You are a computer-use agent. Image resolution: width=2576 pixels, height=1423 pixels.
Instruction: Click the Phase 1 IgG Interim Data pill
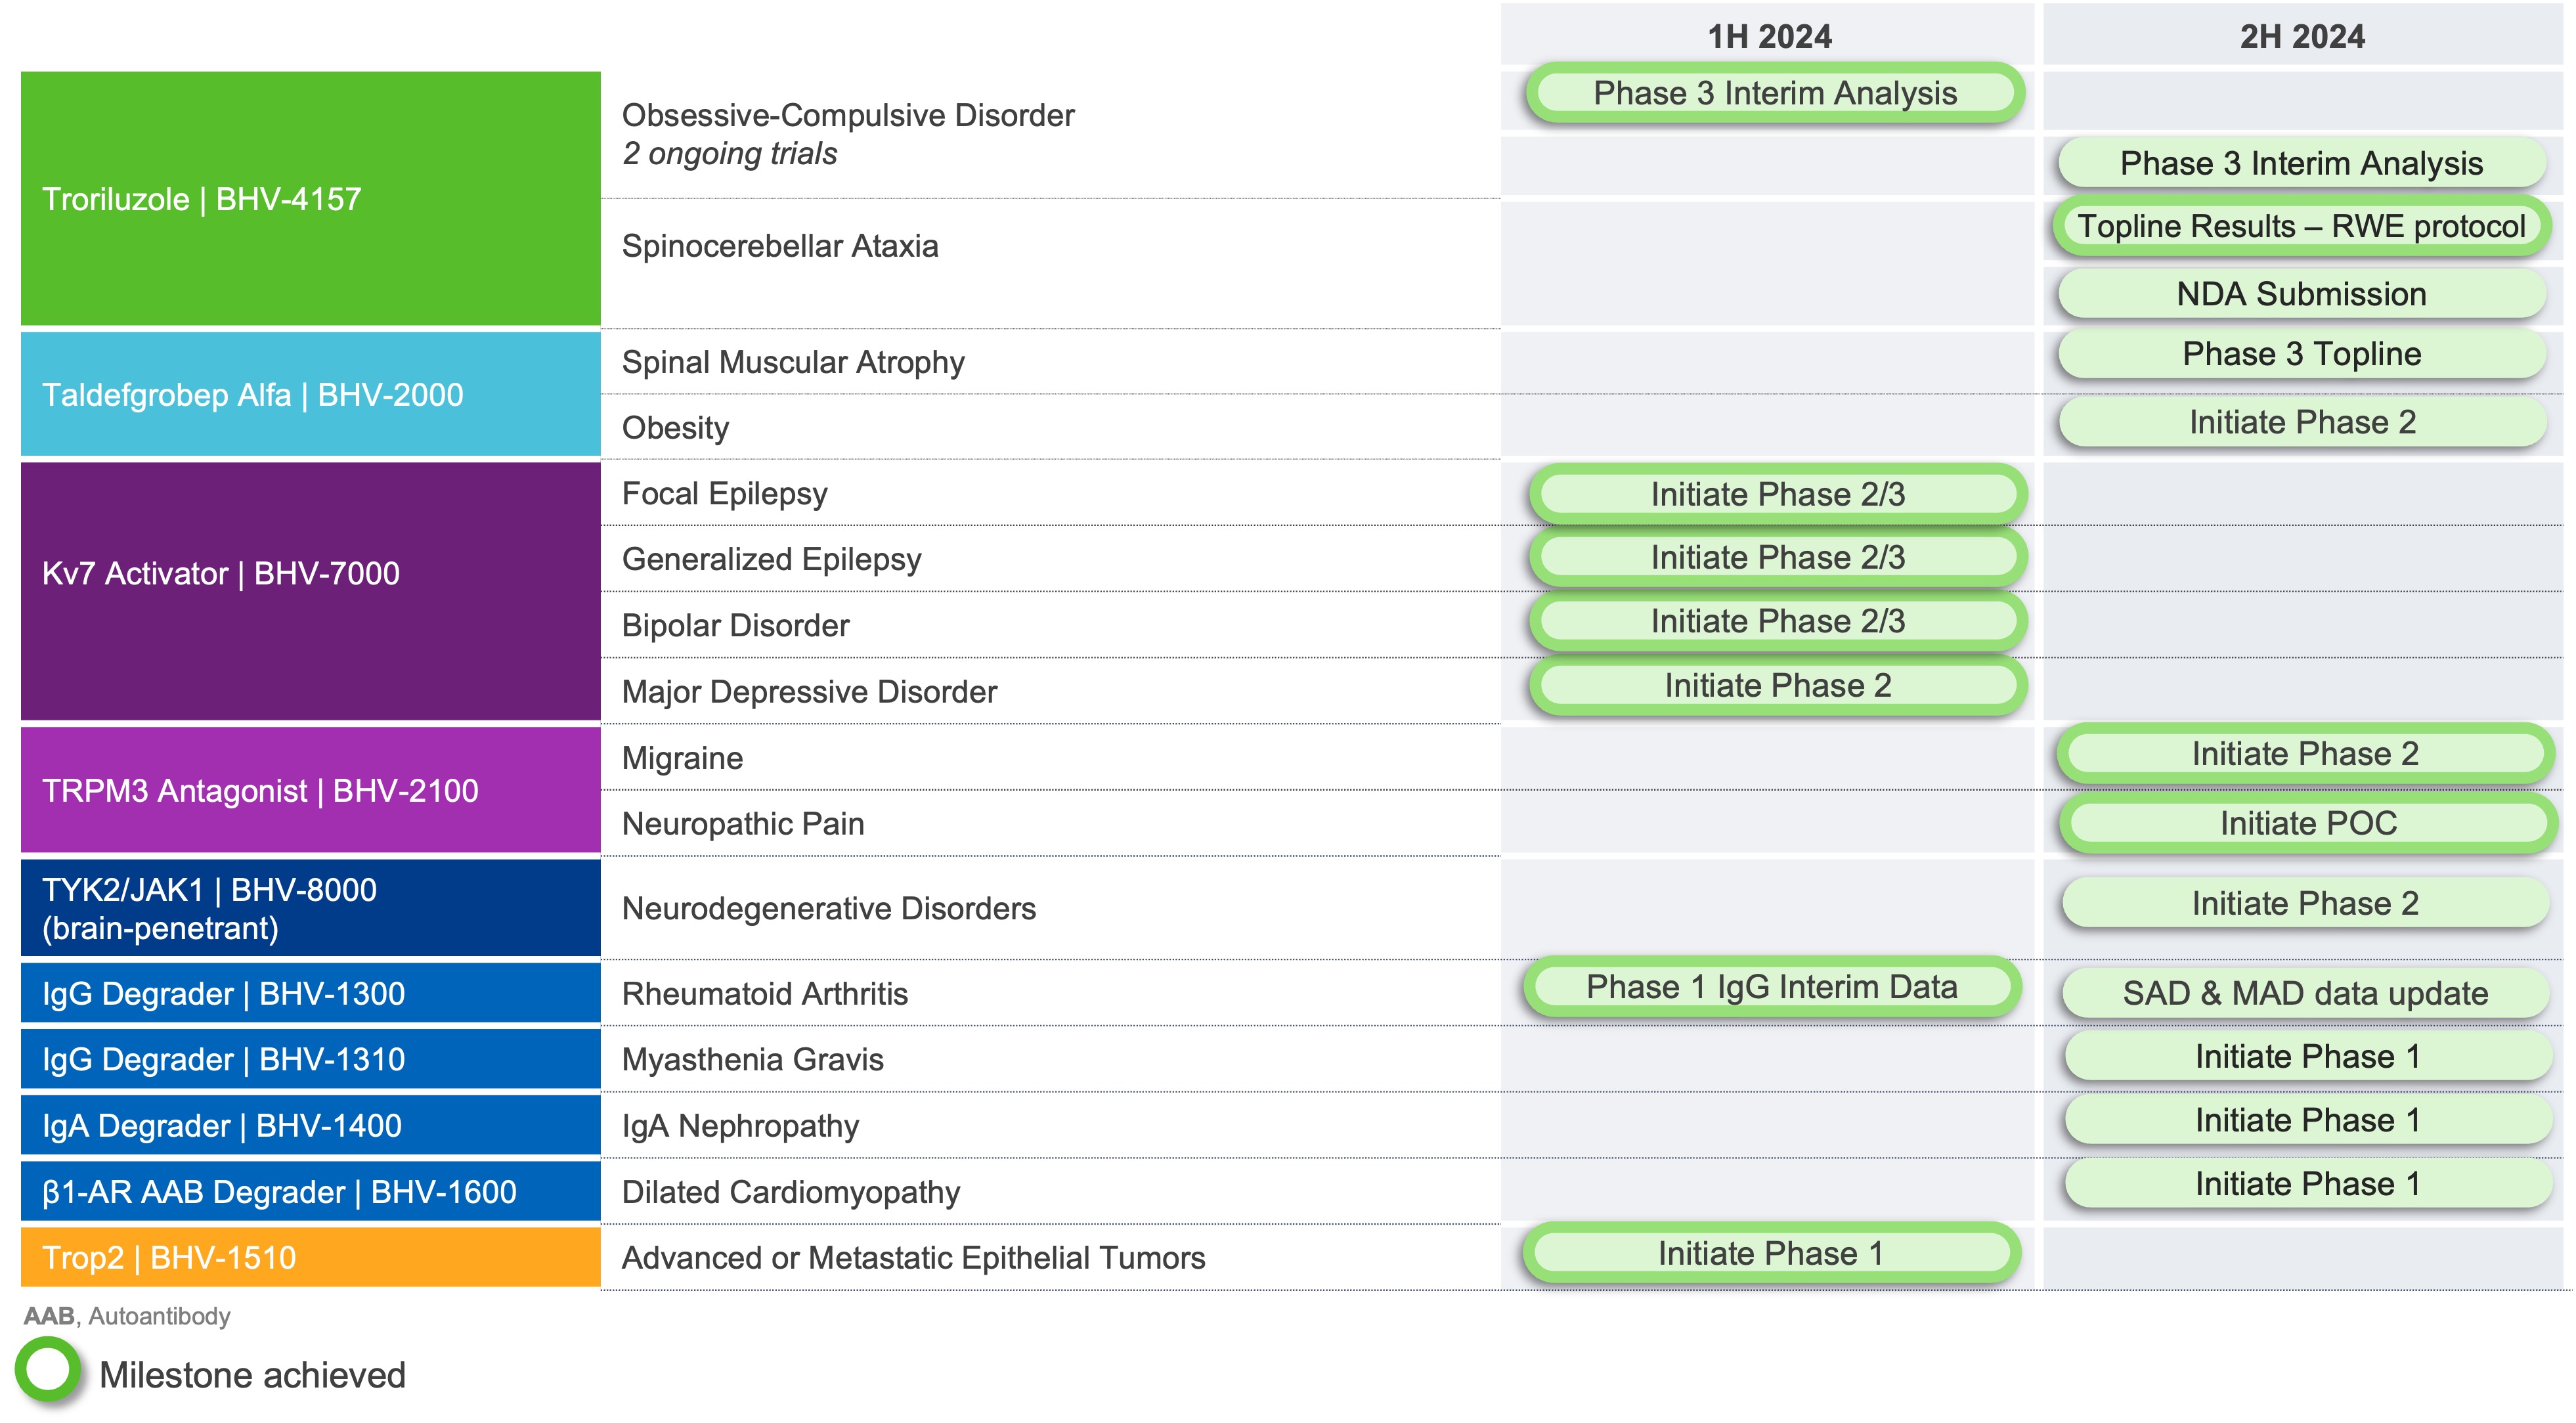1771,987
